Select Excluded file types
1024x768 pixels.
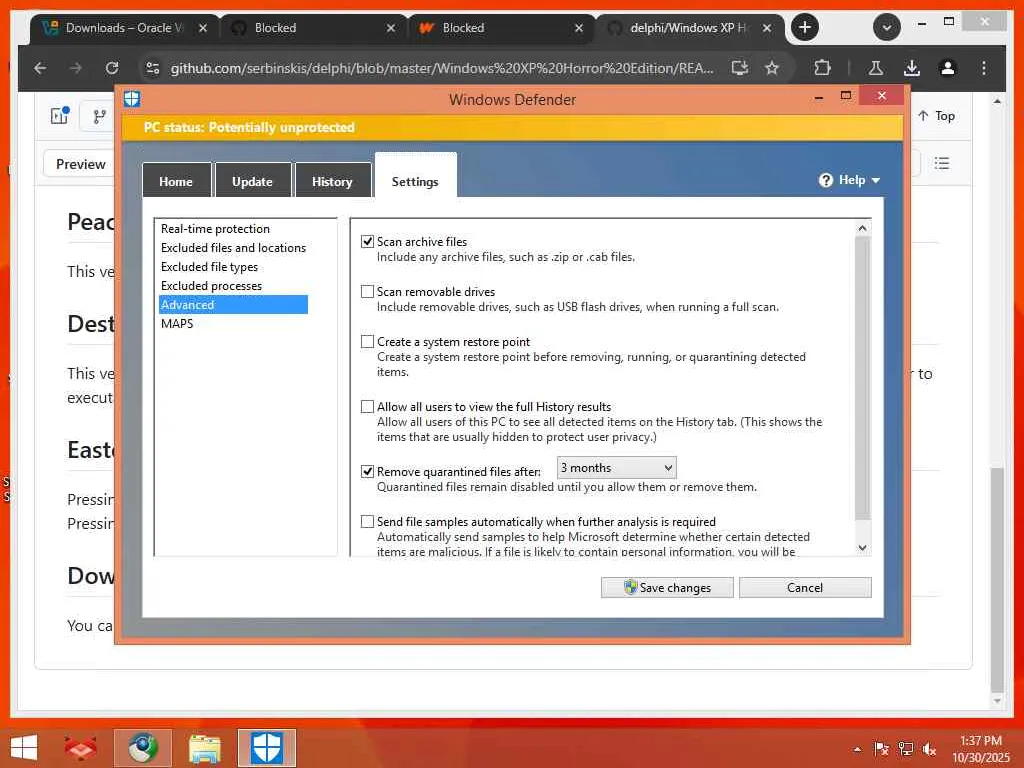pos(209,266)
